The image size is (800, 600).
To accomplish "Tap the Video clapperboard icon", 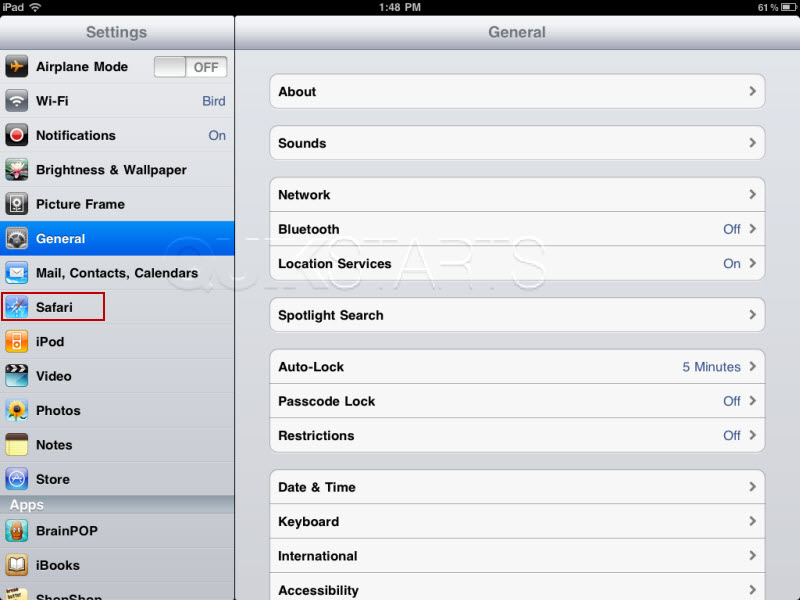I will (x=16, y=376).
